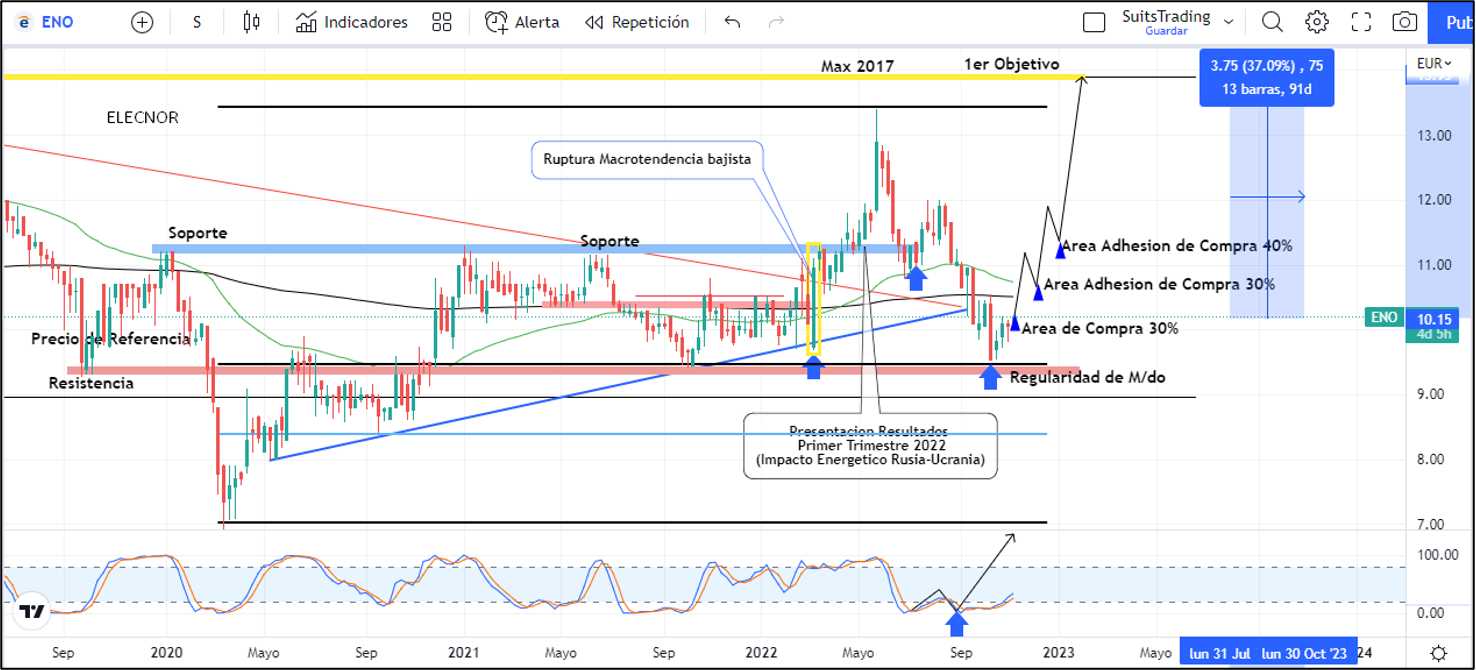Click the undo arrow

tap(732, 22)
